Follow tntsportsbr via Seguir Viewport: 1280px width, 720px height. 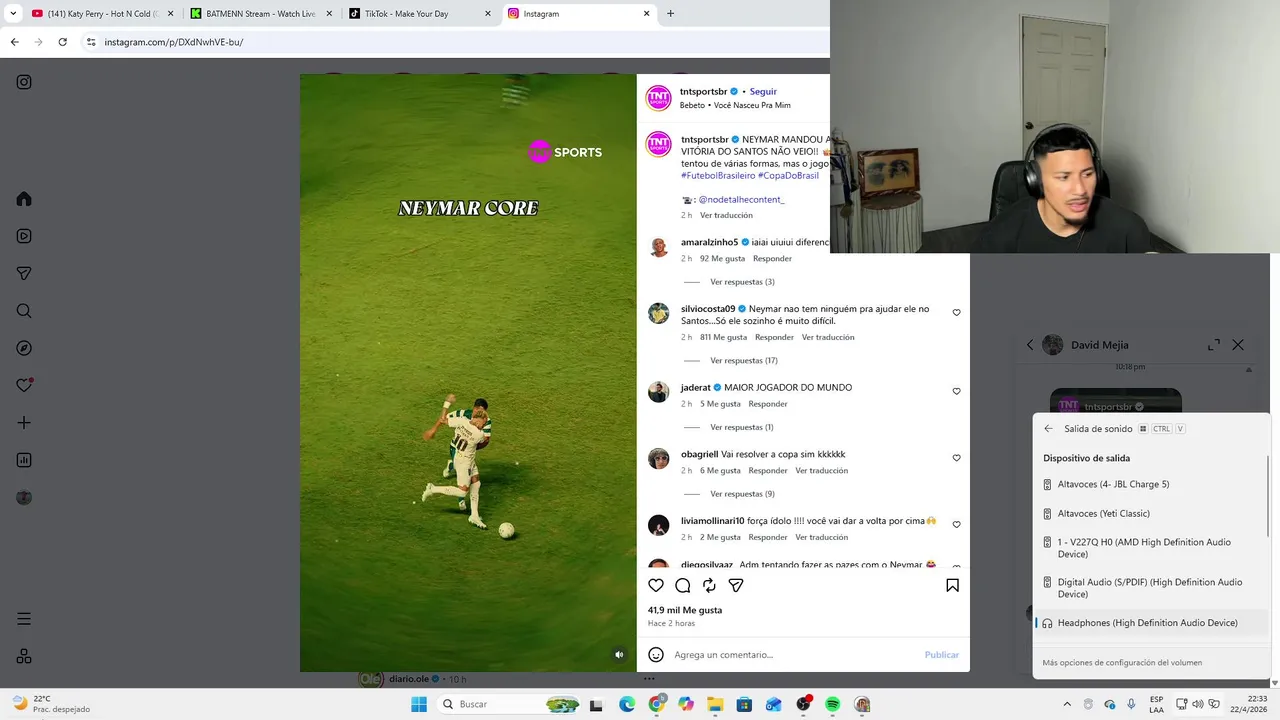coord(763,92)
